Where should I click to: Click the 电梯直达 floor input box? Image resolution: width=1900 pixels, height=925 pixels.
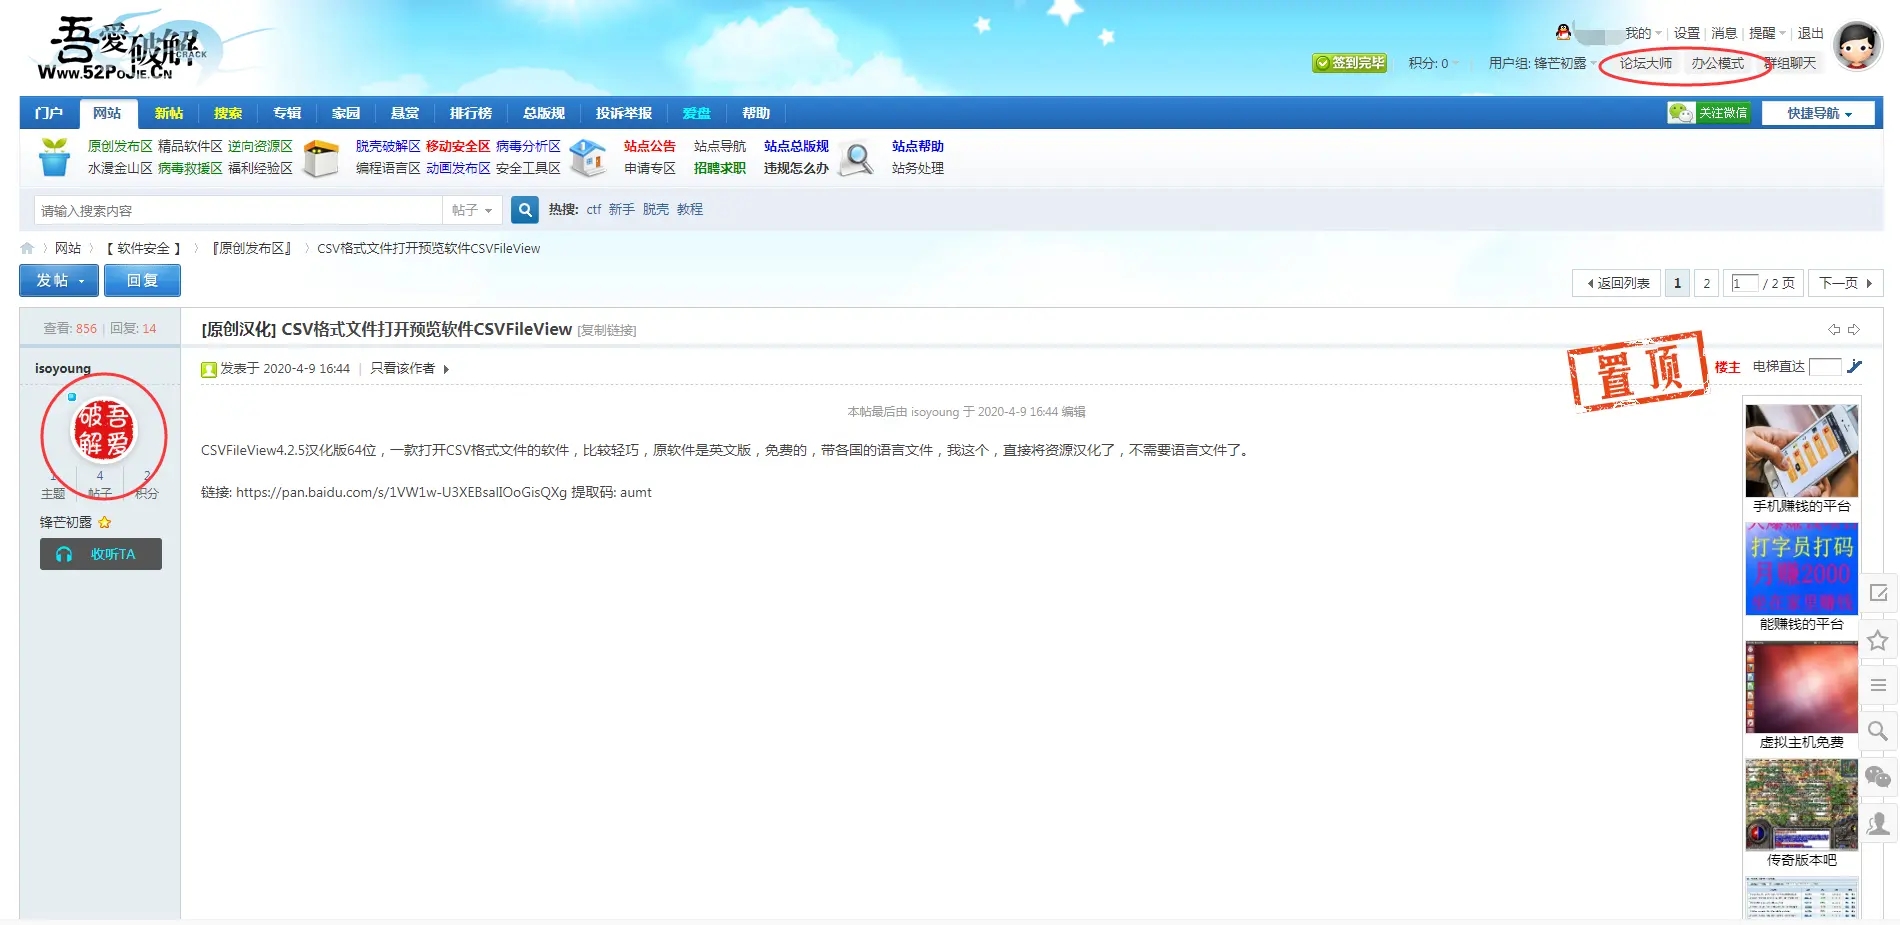(1825, 367)
